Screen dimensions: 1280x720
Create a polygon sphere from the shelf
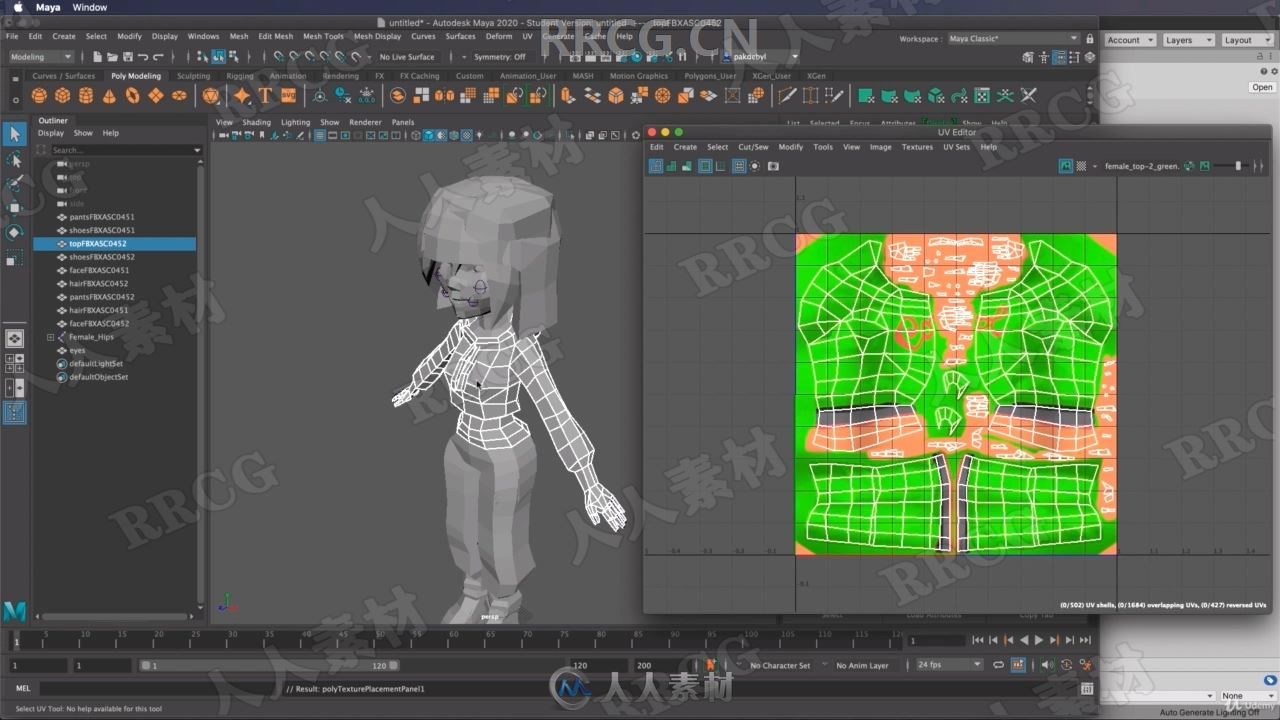38,96
